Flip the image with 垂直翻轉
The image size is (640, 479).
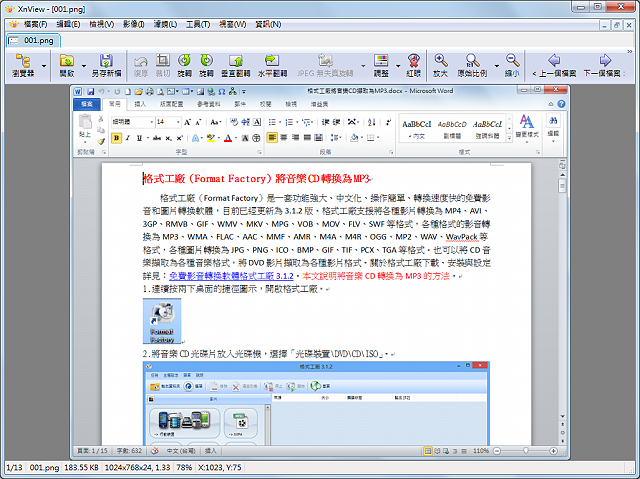coord(236,65)
